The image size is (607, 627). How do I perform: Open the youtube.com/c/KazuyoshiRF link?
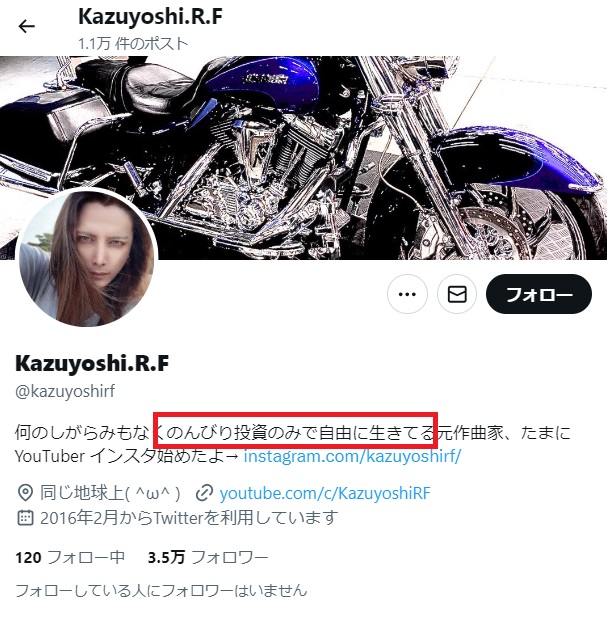pyautogui.click(x=325, y=493)
